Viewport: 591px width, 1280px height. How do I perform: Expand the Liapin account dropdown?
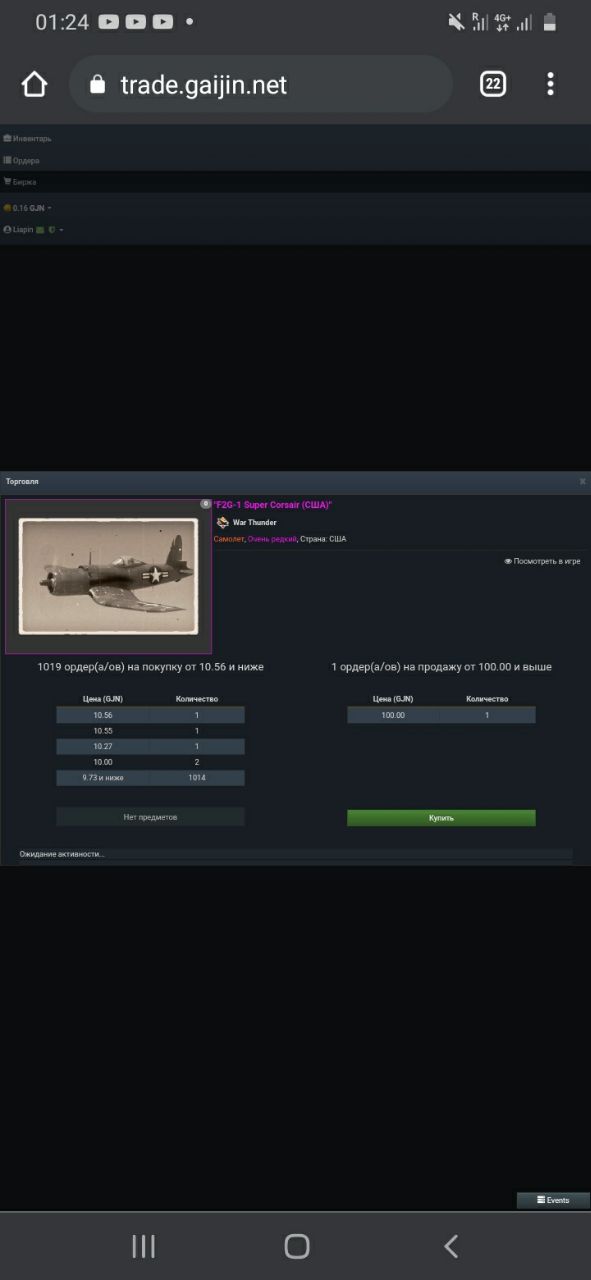coord(34,230)
